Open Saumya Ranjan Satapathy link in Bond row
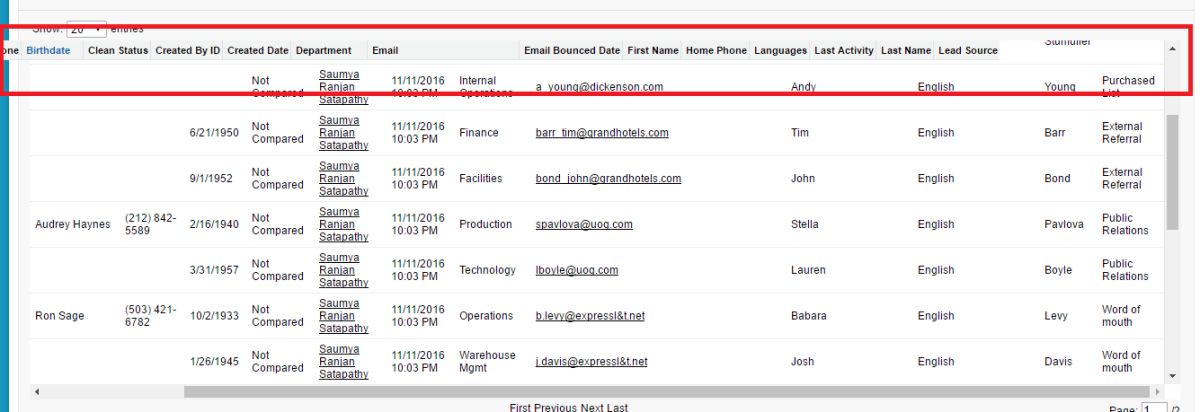 tap(344, 179)
